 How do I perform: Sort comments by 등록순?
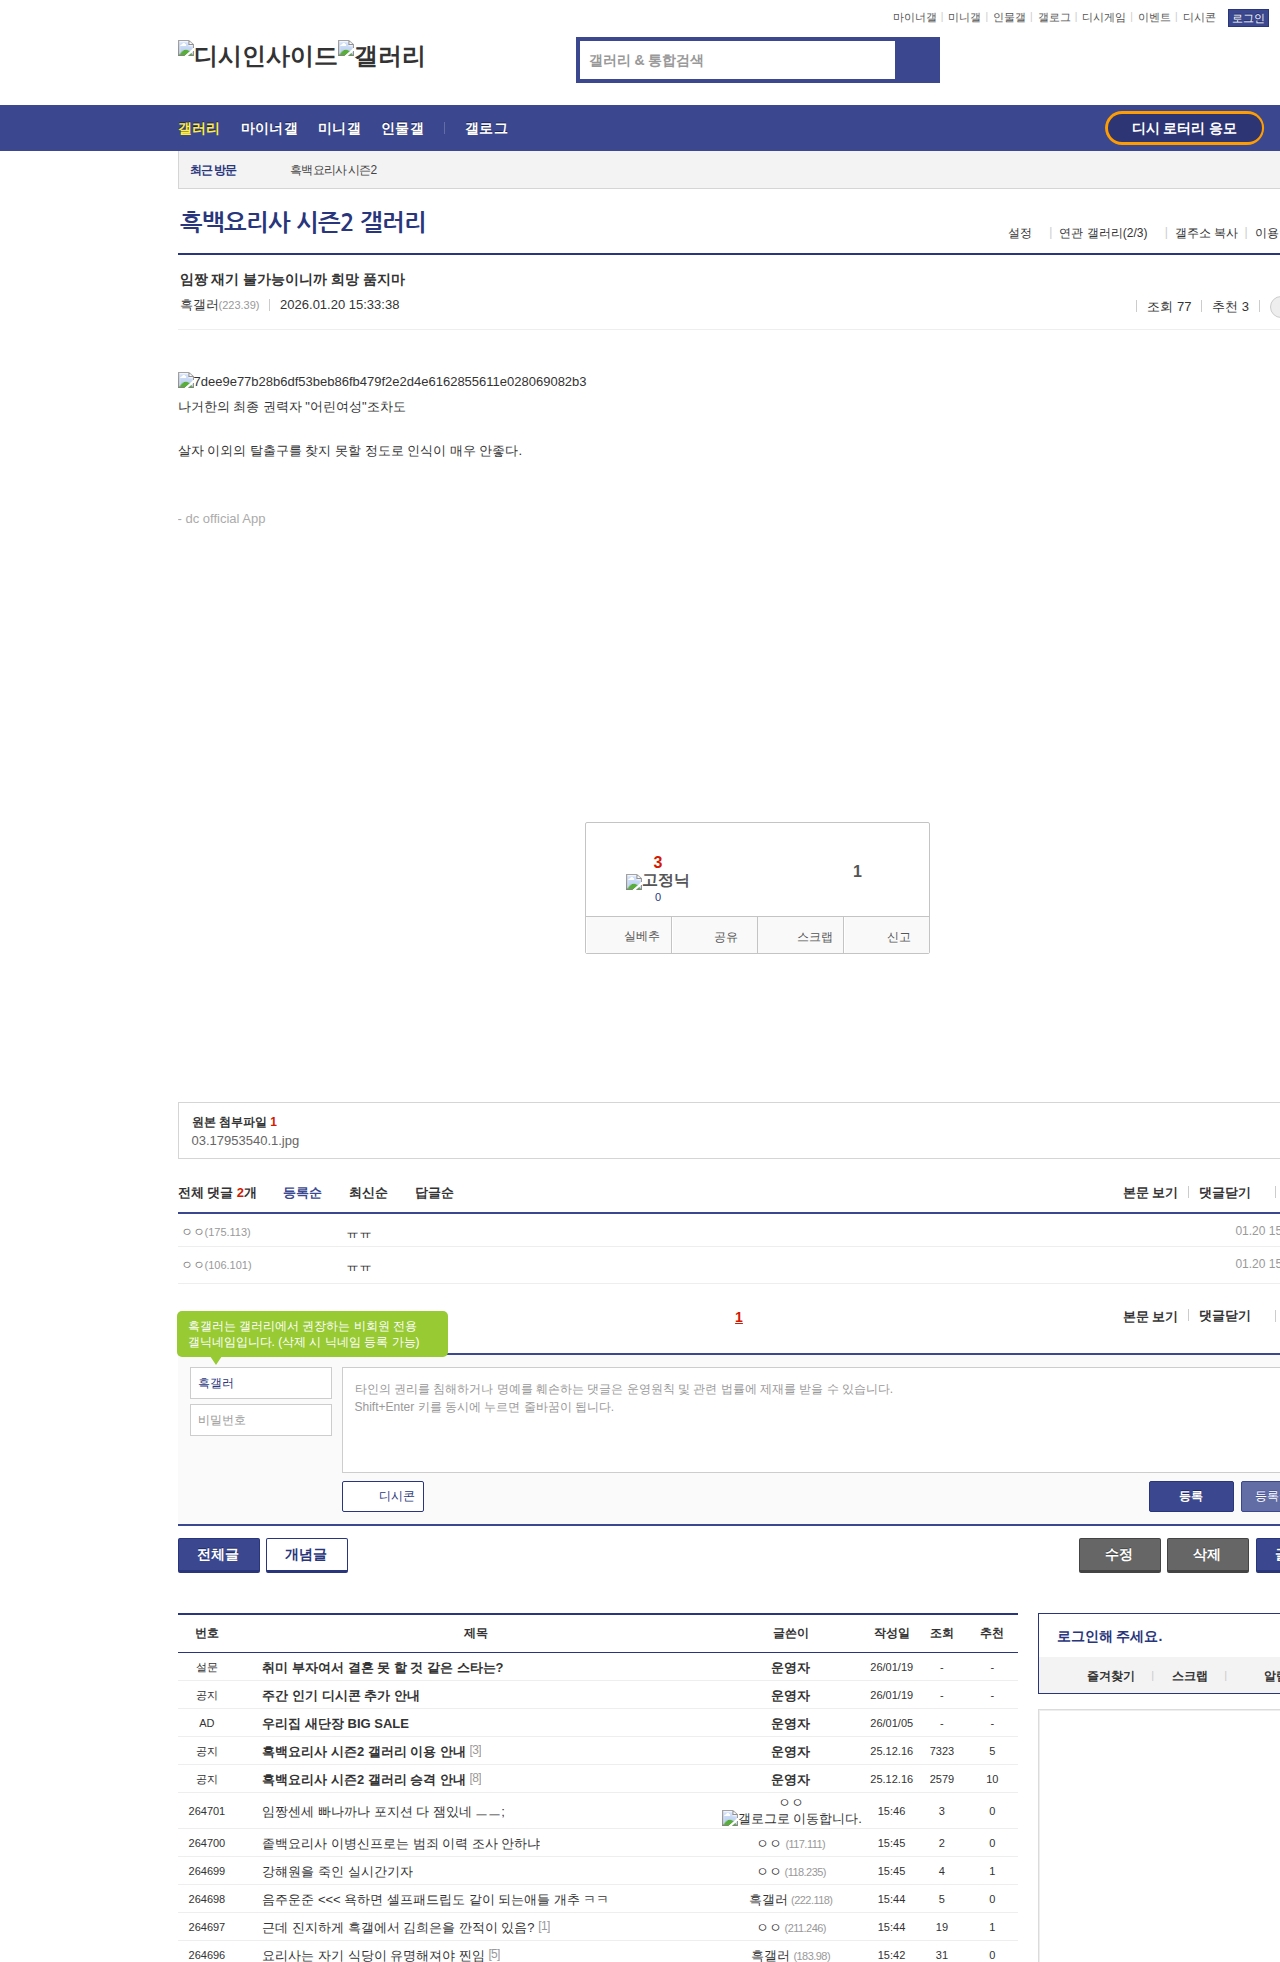tap(302, 1193)
